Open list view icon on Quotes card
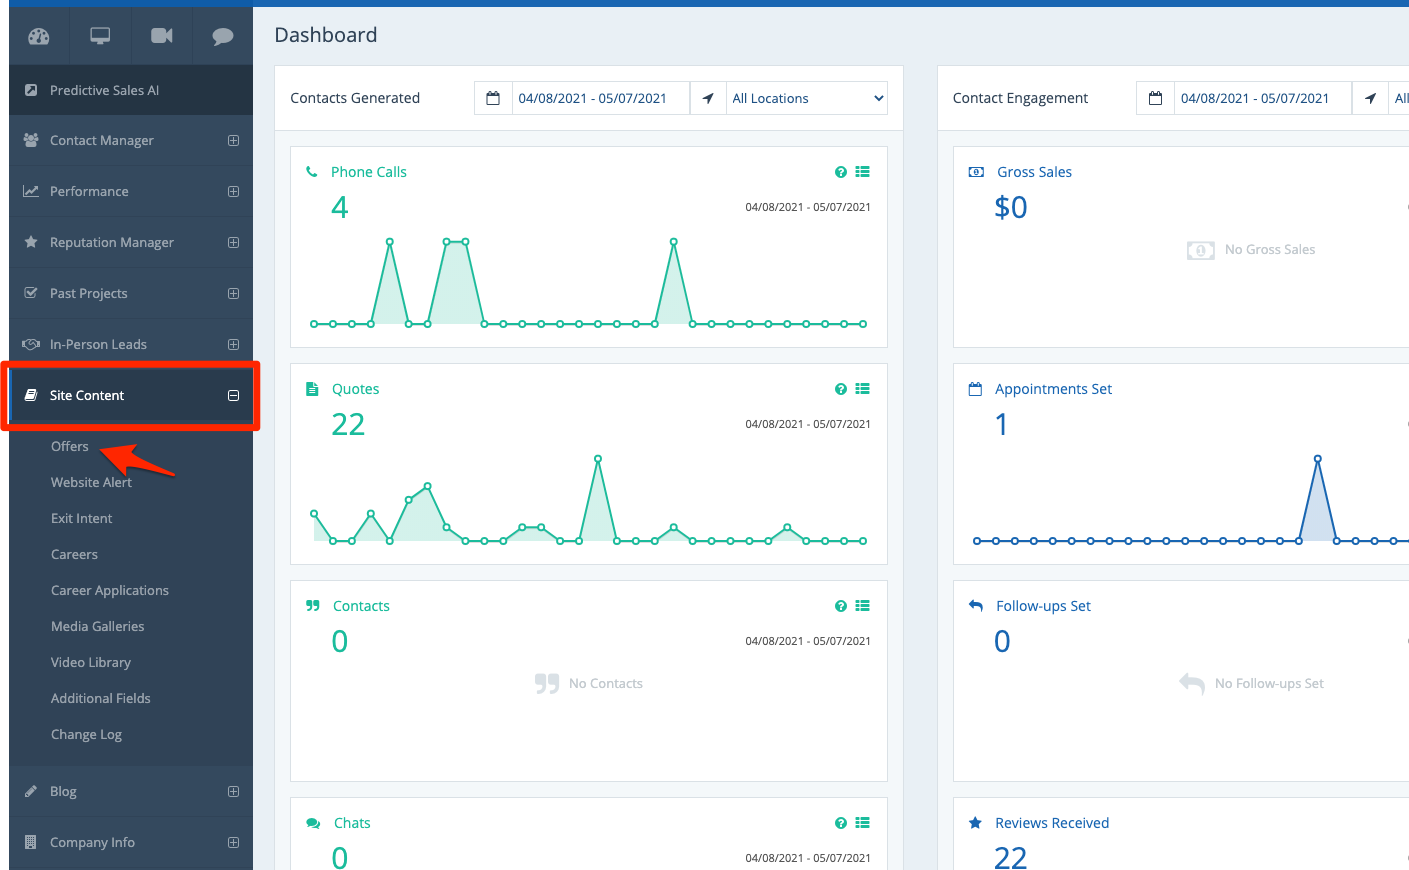Viewport: 1409px width, 870px height. tap(862, 389)
